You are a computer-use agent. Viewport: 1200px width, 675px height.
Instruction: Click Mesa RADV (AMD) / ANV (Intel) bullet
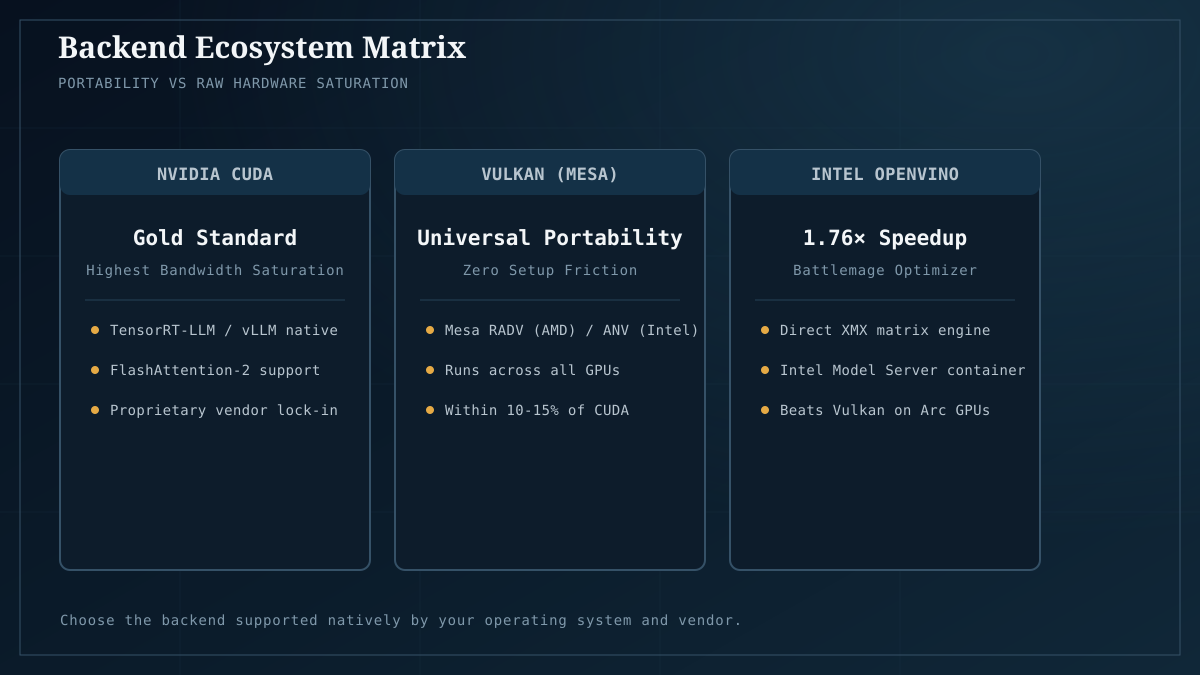click(x=562, y=330)
